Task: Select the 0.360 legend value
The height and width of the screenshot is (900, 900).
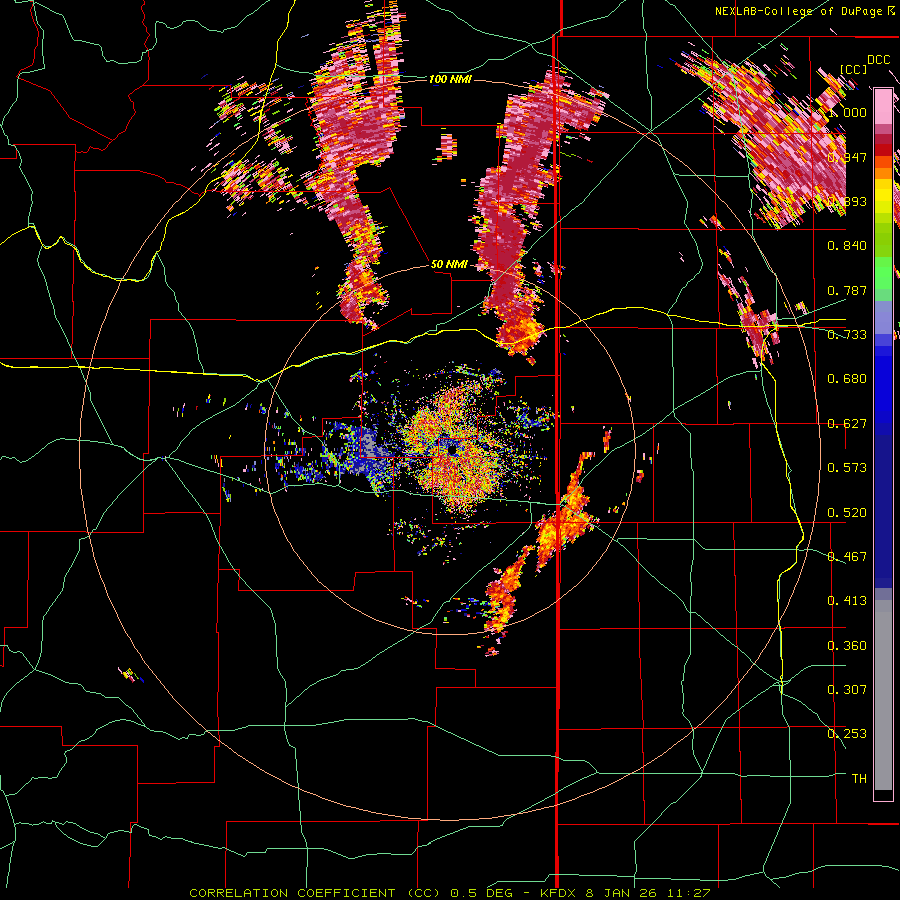Action: (847, 646)
